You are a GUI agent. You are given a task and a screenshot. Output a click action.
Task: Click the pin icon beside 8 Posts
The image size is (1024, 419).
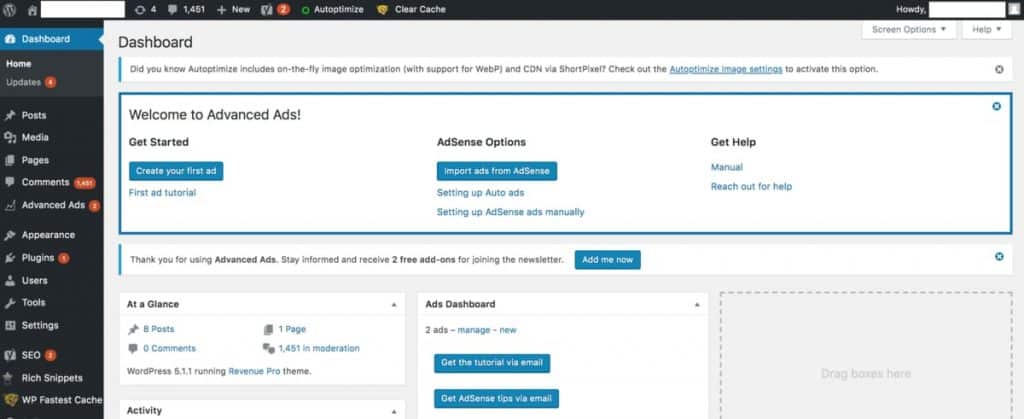click(x=133, y=330)
